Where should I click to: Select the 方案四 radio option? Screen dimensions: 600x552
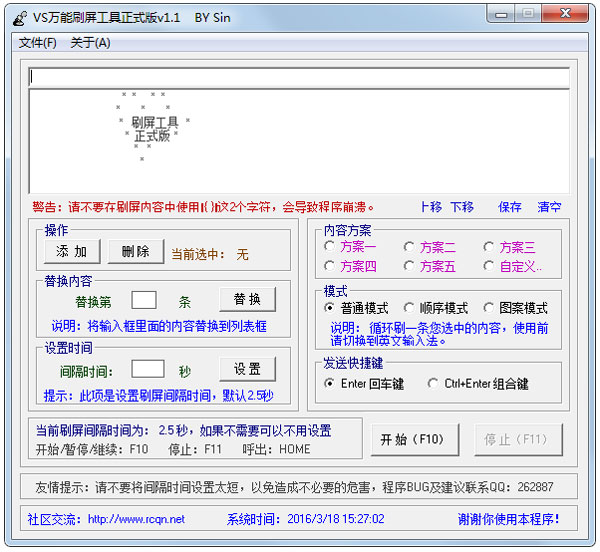350,266
